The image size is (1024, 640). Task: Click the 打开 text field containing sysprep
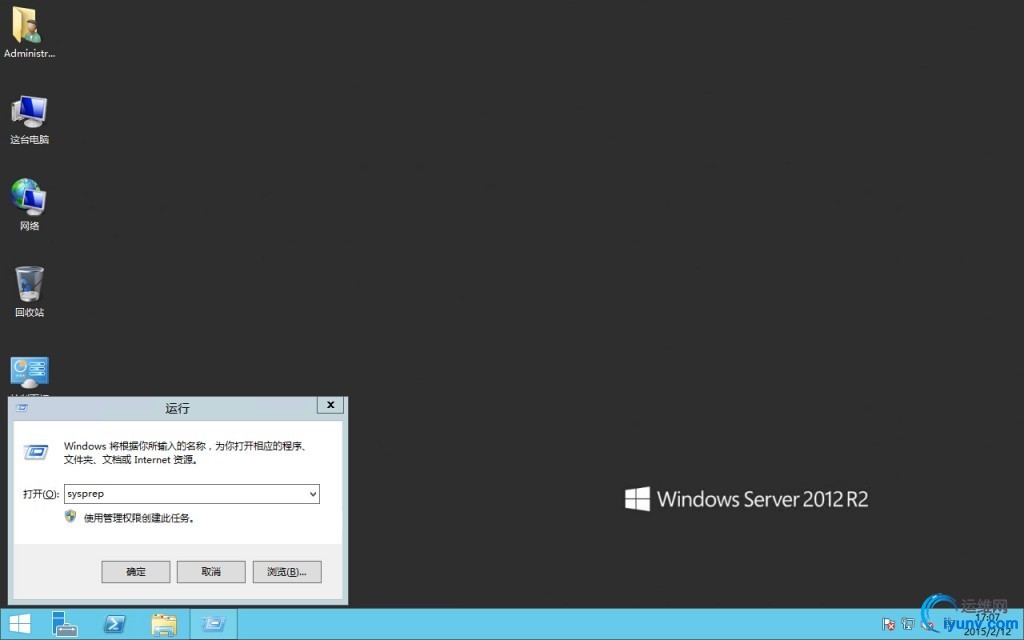pos(185,494)
